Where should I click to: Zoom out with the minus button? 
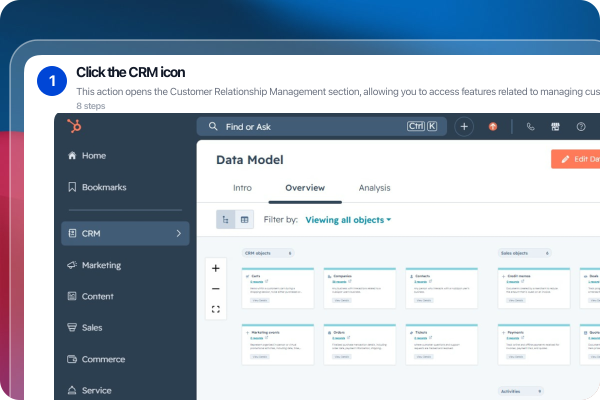[x=216, y=289]
